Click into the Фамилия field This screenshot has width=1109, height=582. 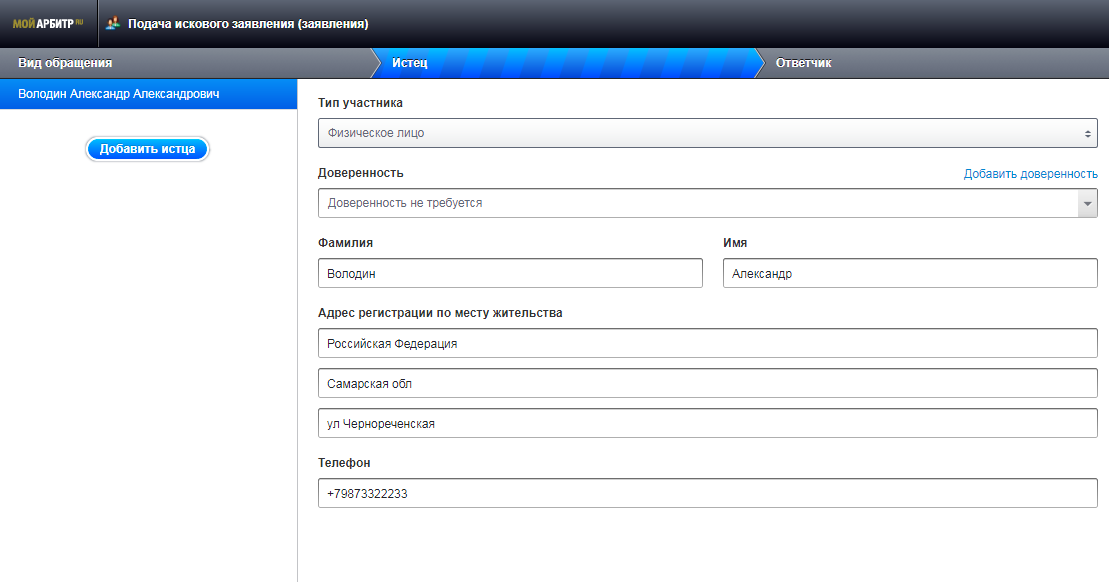pos(510,273)
